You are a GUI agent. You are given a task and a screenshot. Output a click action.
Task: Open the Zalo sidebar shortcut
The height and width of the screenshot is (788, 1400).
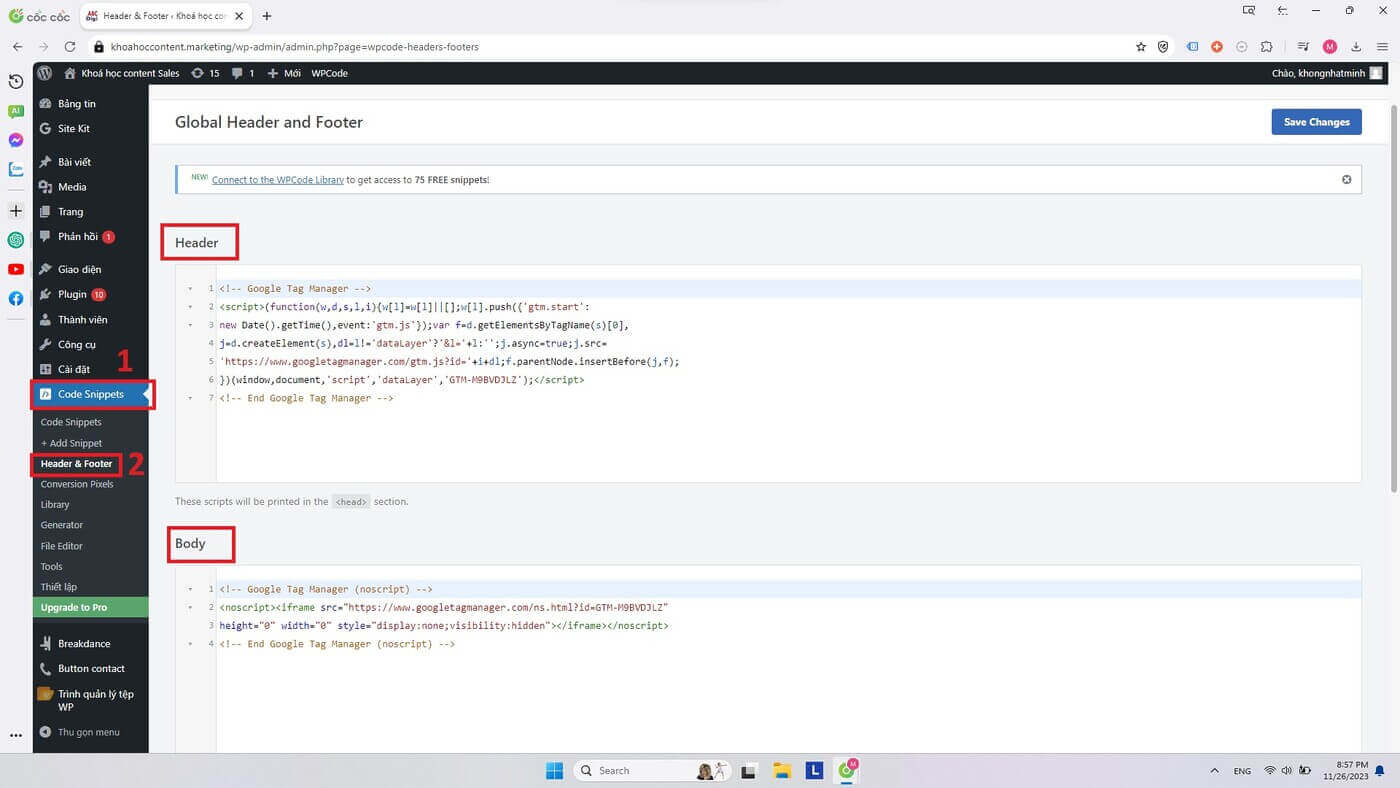tap(16, 169)
